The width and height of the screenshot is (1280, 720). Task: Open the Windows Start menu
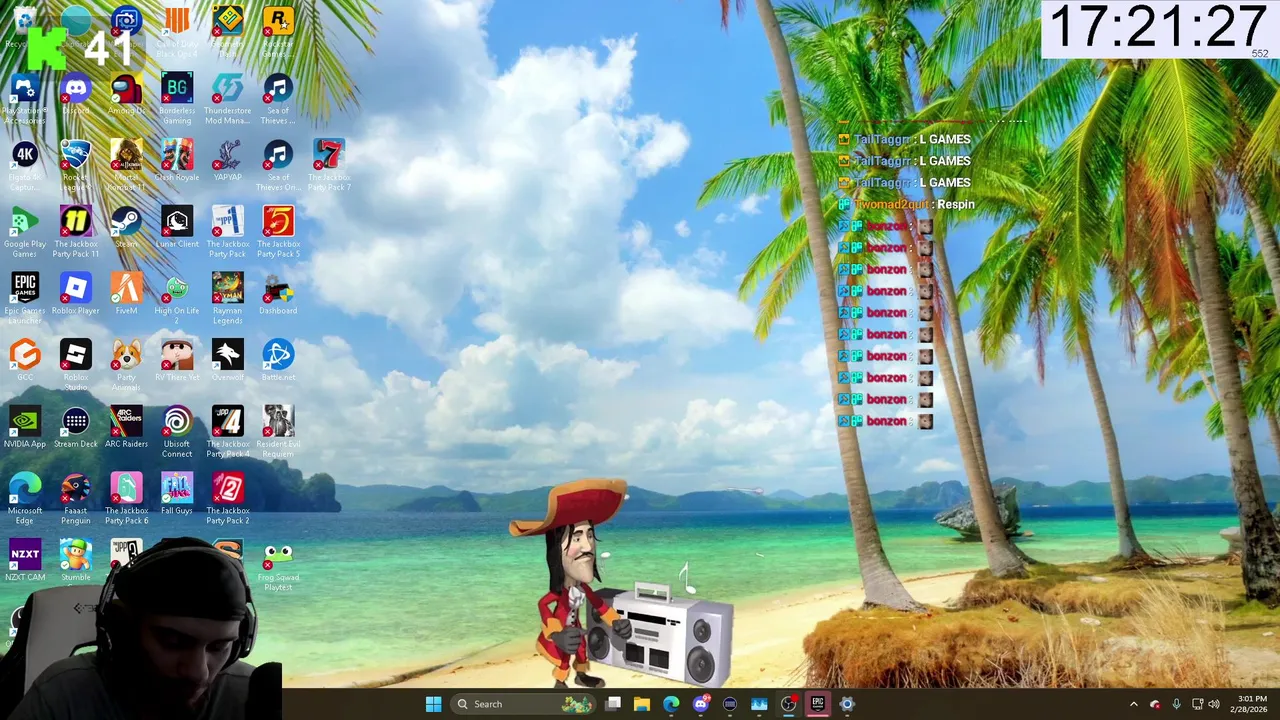[433, 704]
